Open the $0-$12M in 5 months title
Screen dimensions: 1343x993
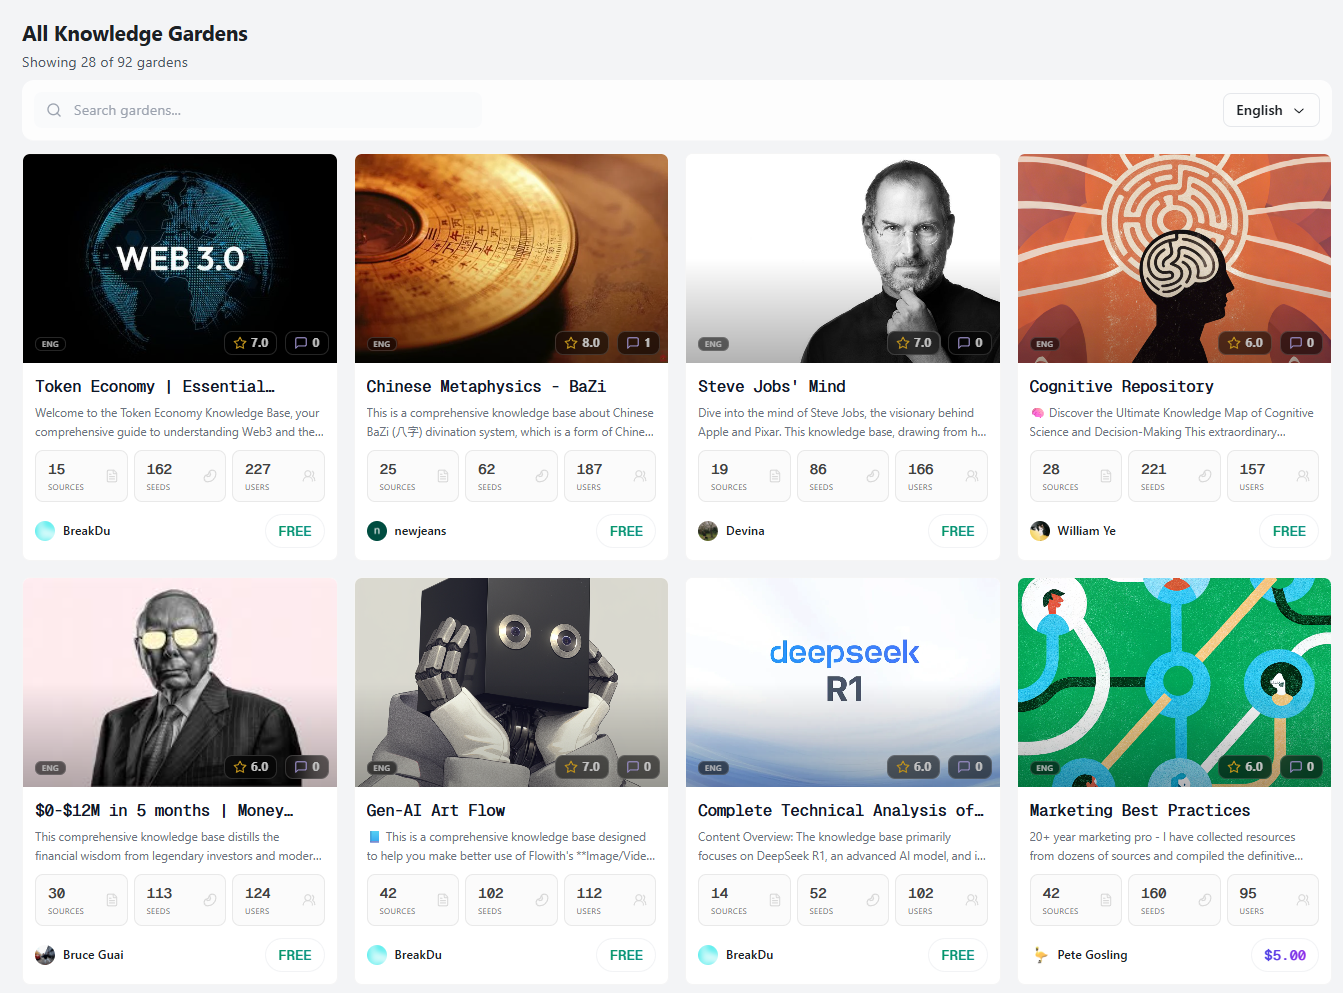(164, 810)
